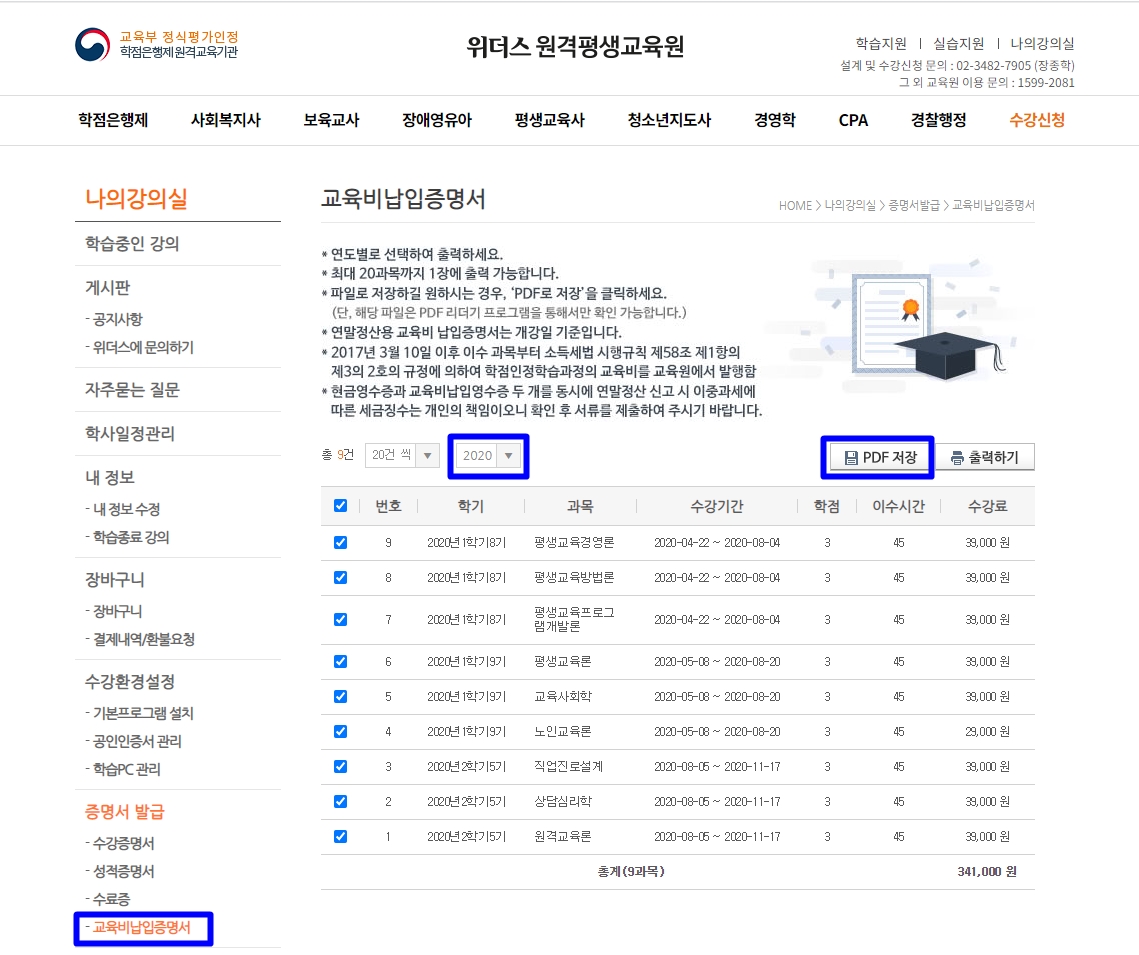Open 학습중인 강의 in sidebar
The height and width of the screenshot is (955, 1139).
pyautogui.click(x=132, y=243)
